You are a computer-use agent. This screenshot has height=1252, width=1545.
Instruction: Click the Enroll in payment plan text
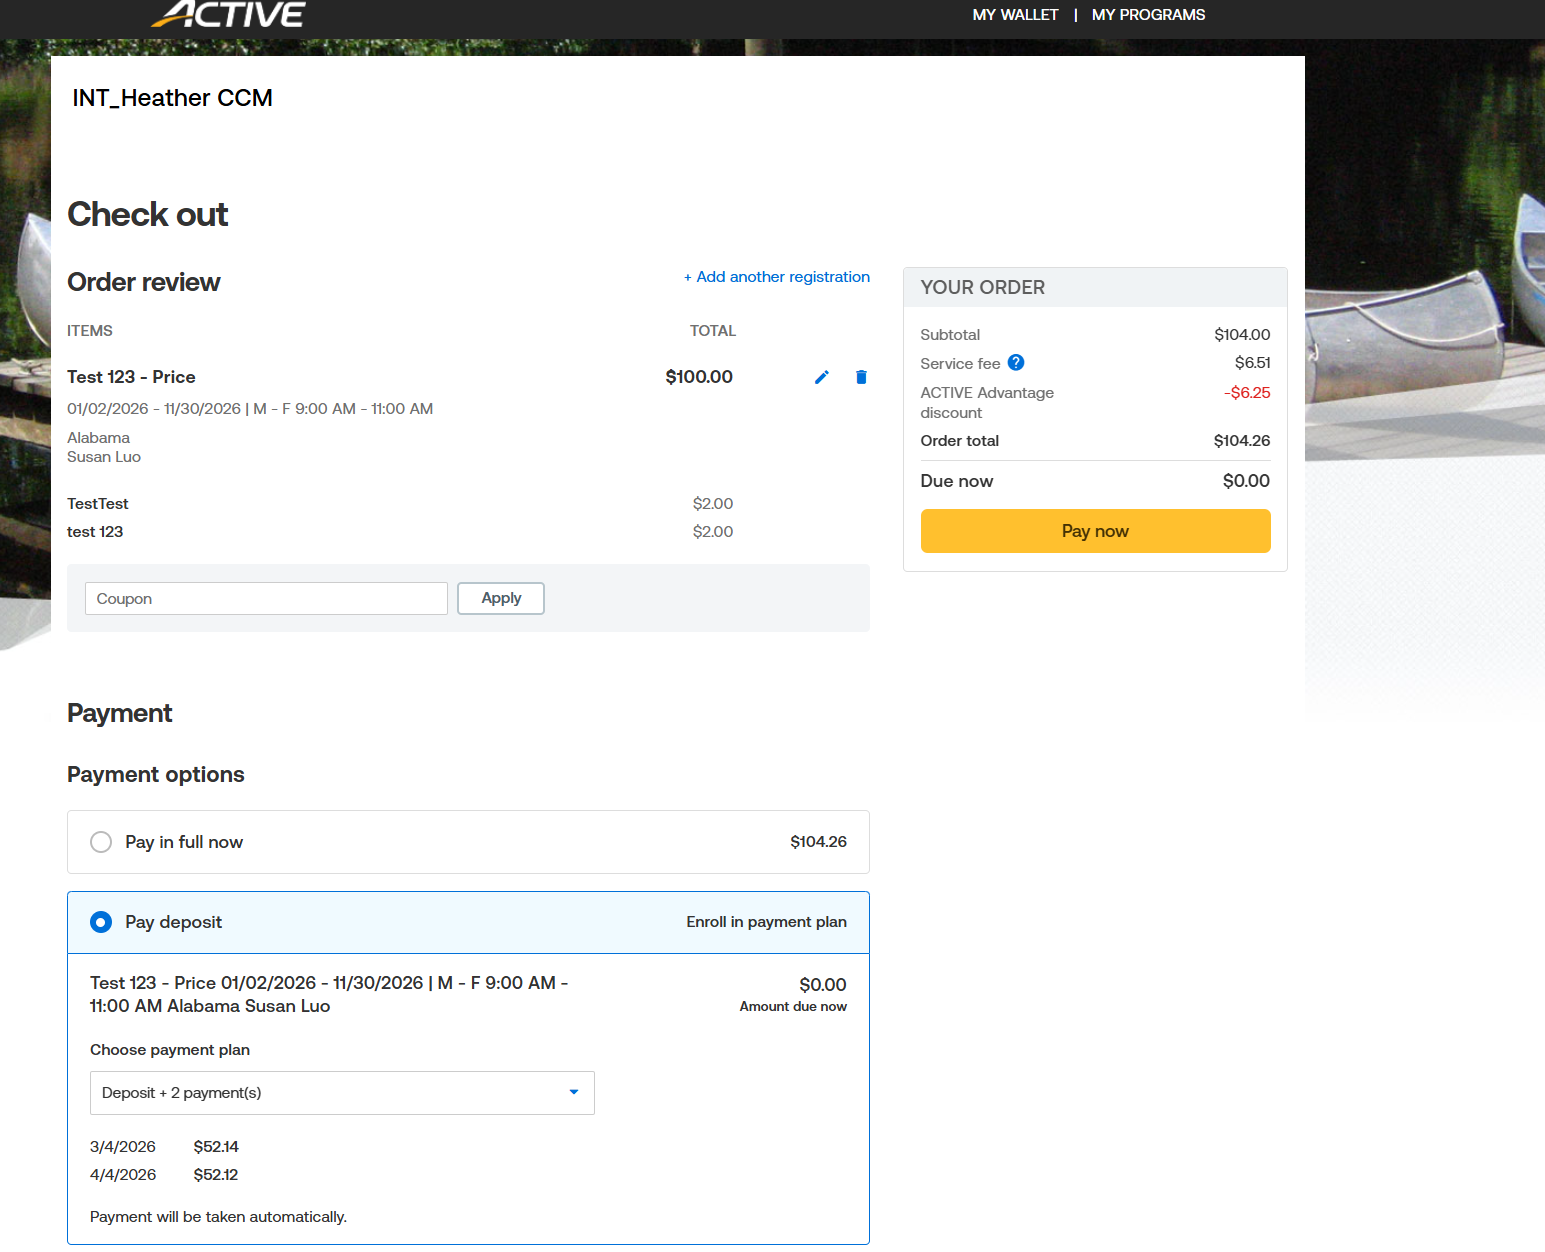[766, 922]
